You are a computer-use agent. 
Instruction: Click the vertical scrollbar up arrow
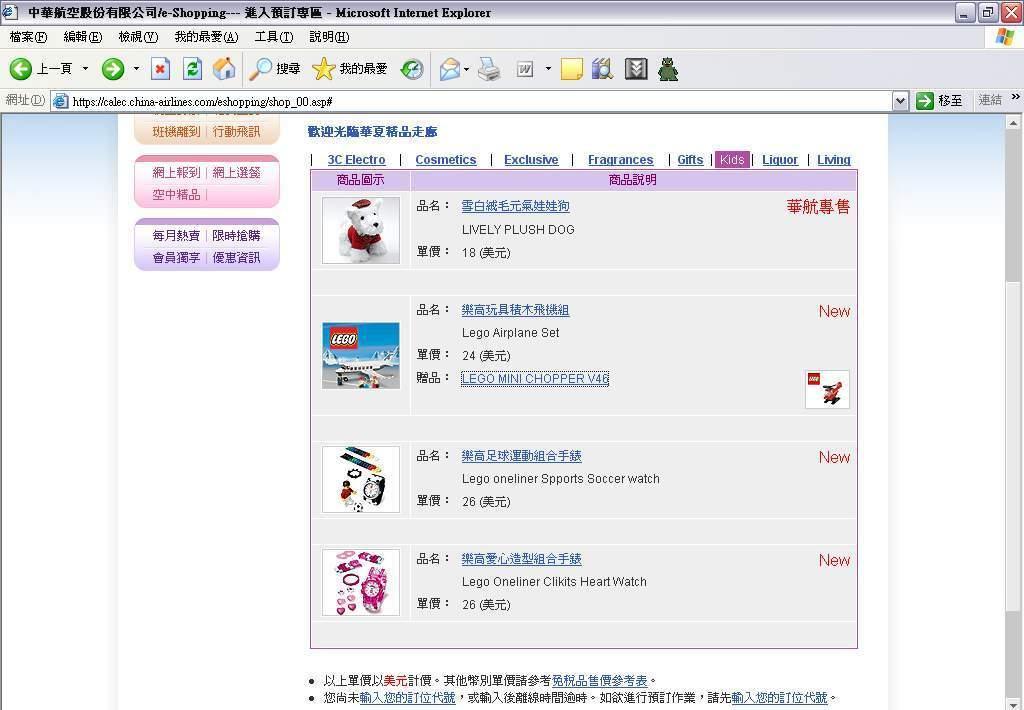click(x=1014, y=122)
